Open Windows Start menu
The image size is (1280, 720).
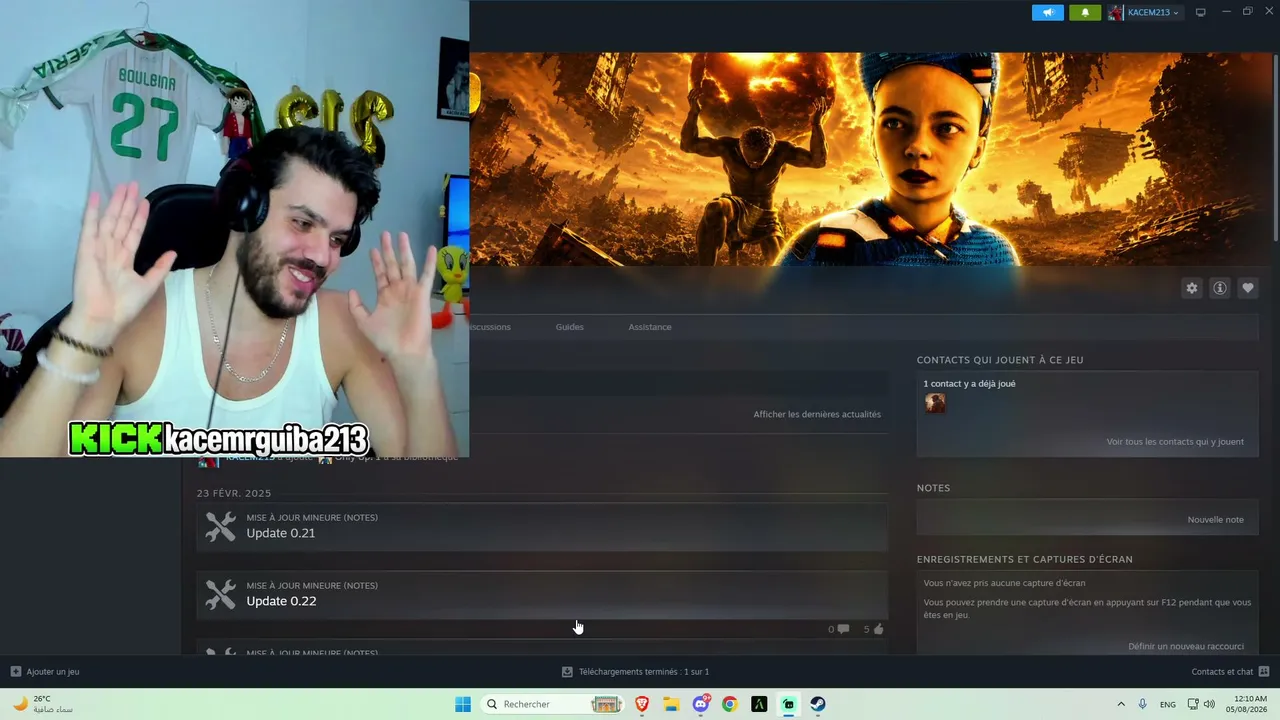(x=462, y=704)
